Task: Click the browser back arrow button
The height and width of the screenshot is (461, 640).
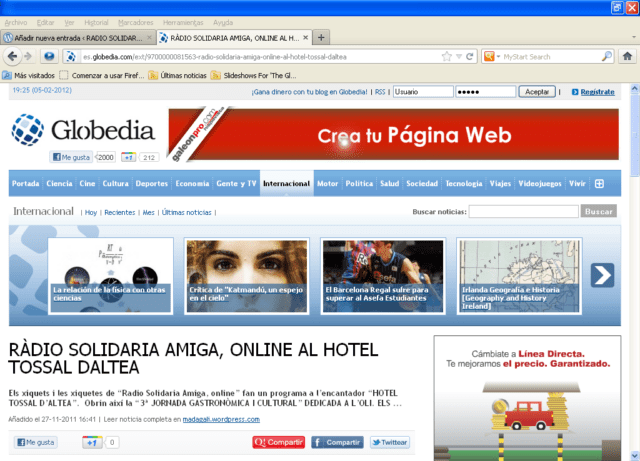Action: (11, 57)
